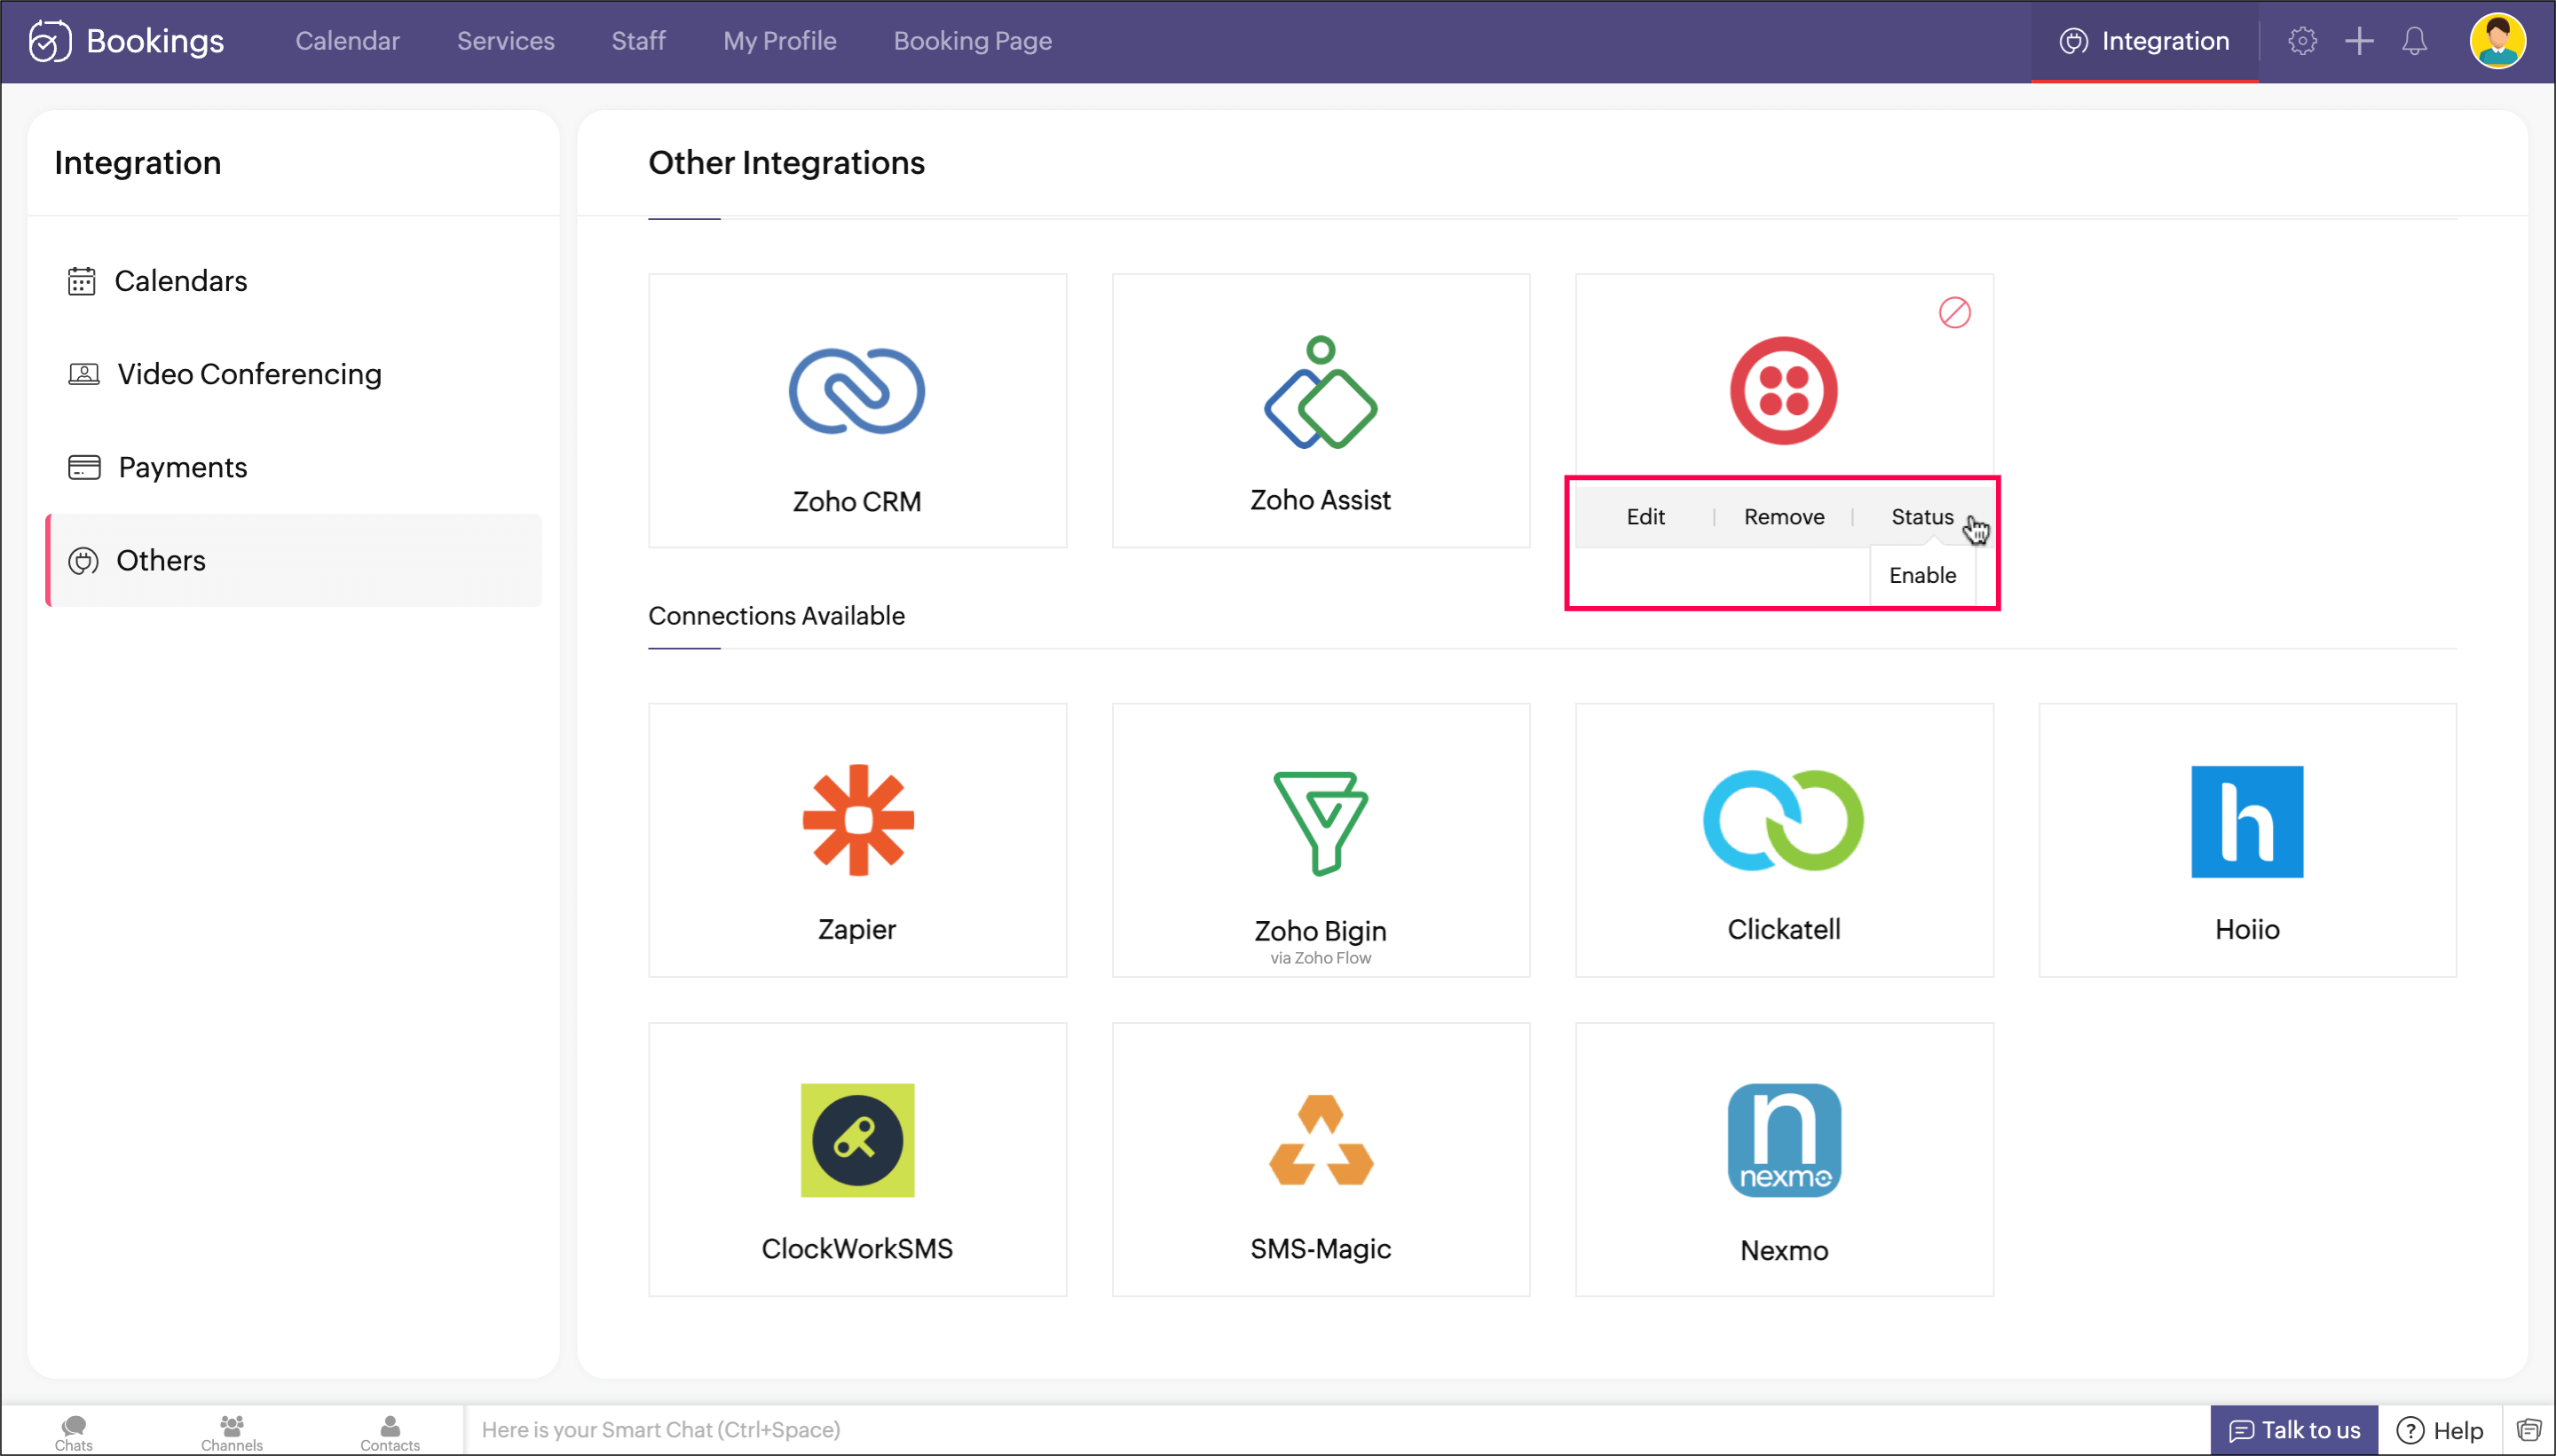Select the Hoiio logo
Image resolution: width=2556 pixels, height=1456 pixels.
[x=2247, y=822]
